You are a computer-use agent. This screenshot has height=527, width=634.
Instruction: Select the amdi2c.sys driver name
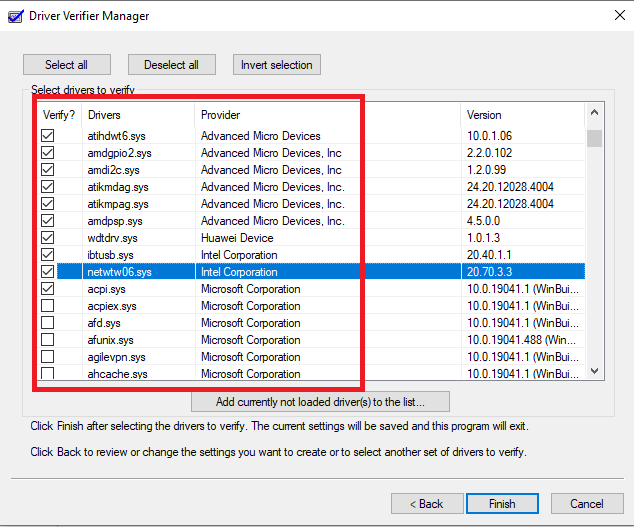coord(113,170)
